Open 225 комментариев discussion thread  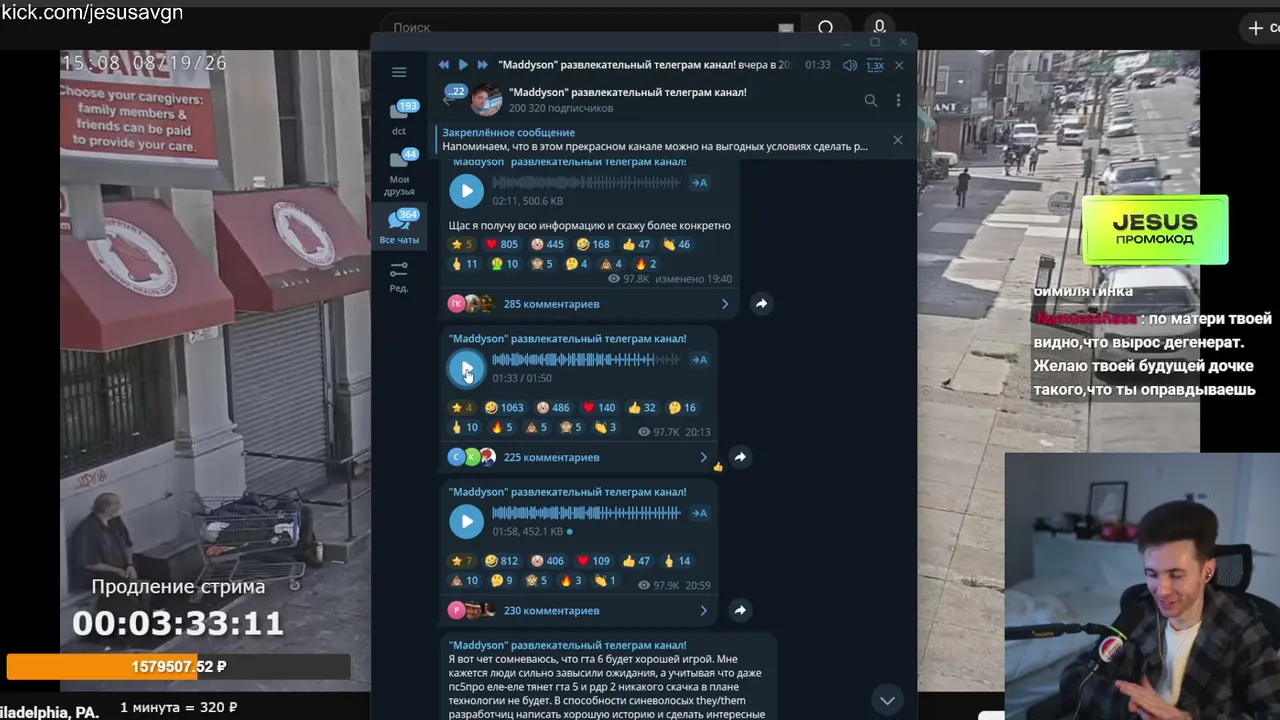[x=578, y=457]
